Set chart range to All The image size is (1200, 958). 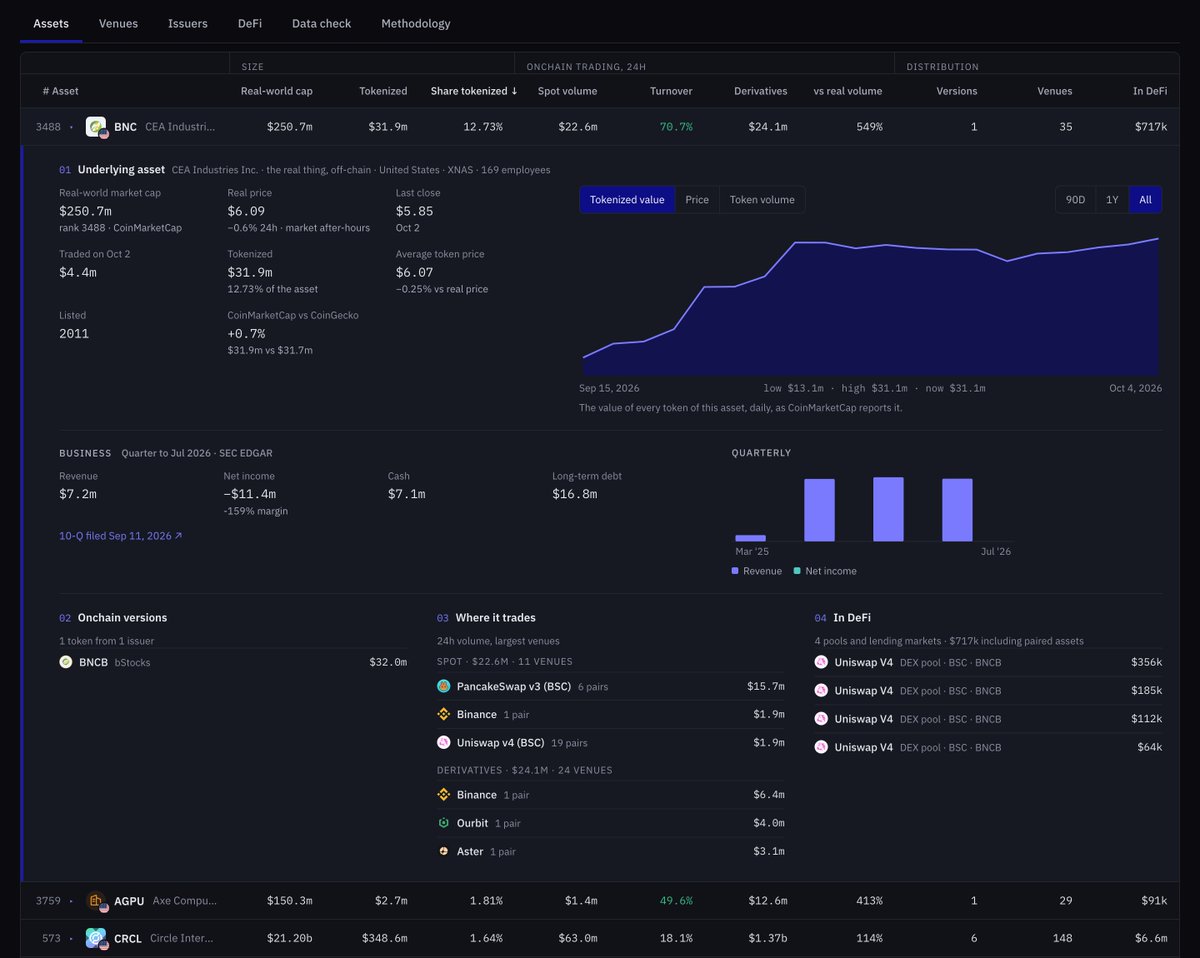[x=1145, y=200]
